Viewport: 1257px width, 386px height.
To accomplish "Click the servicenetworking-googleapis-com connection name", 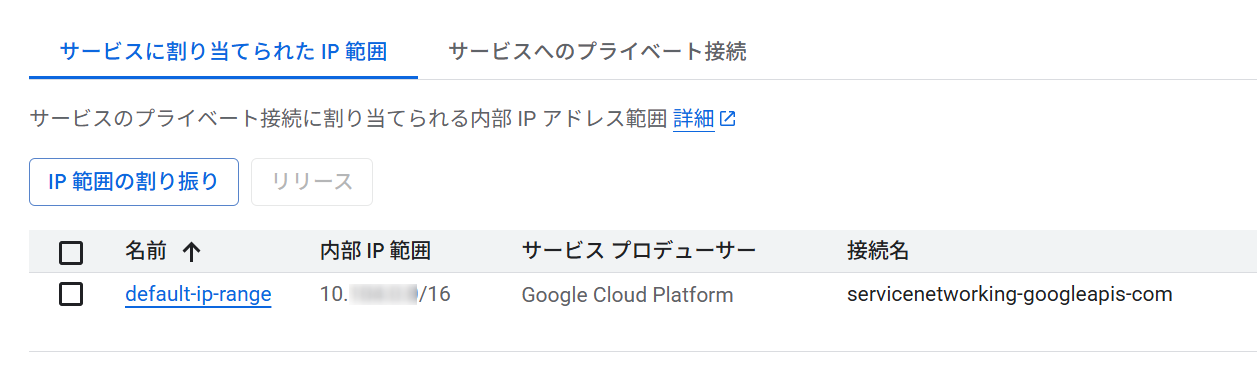I will (x=1009, y=295).
